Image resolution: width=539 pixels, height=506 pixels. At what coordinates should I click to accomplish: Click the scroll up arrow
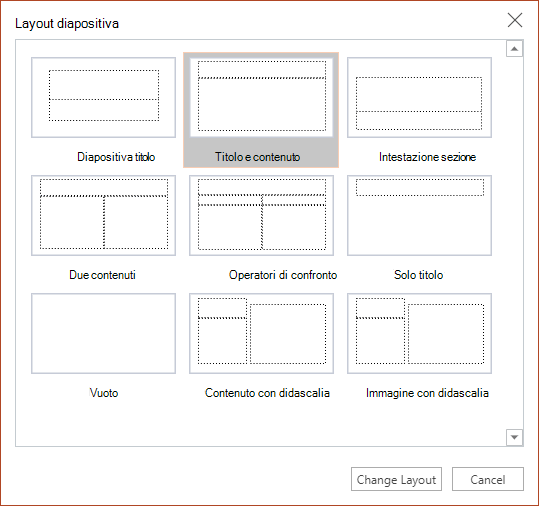pyautogui.click(x=515, y=48)
